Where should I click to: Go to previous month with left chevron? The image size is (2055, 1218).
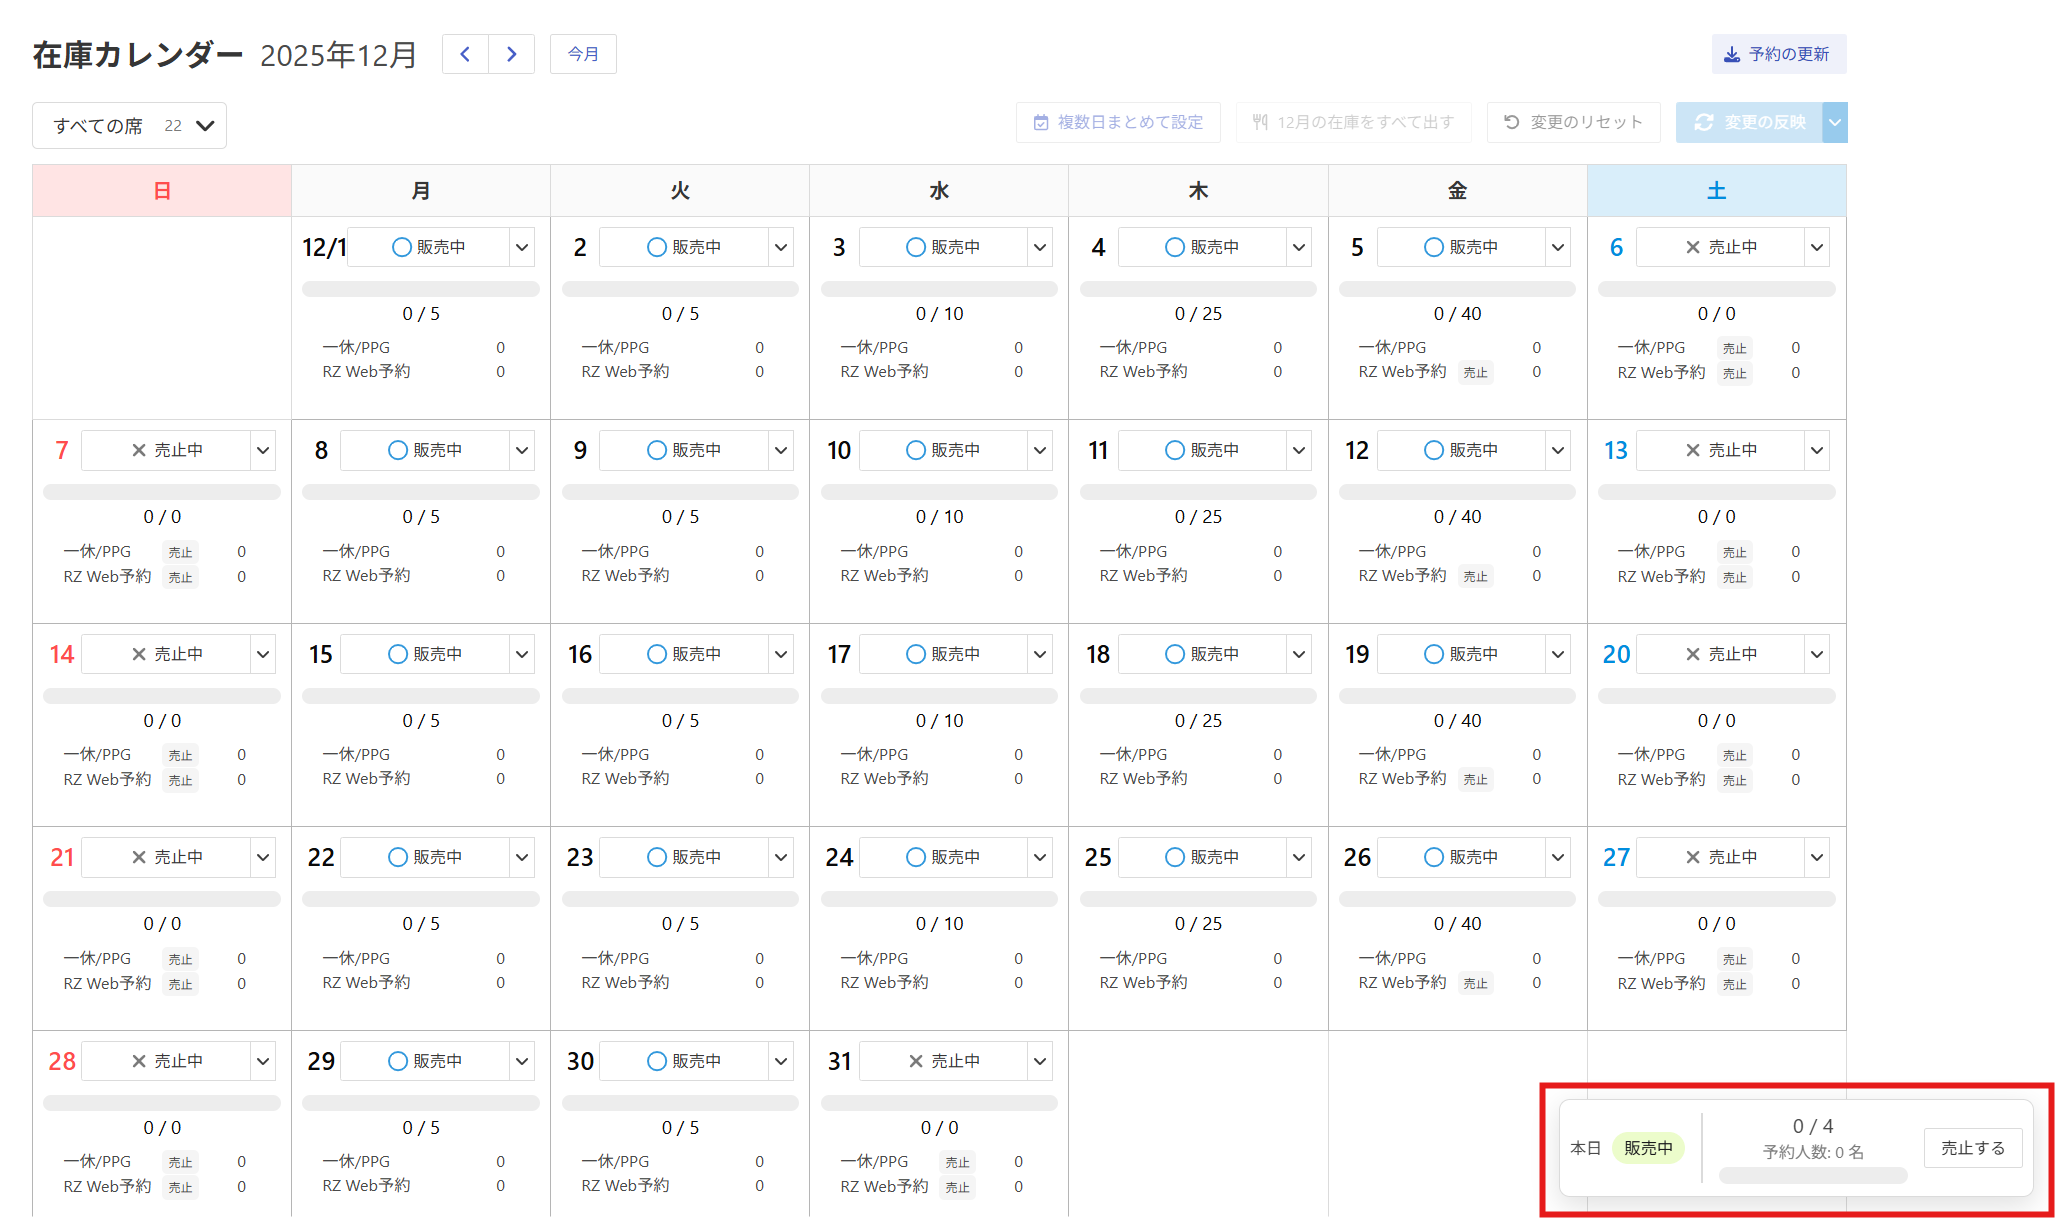[x=465, y=54]
